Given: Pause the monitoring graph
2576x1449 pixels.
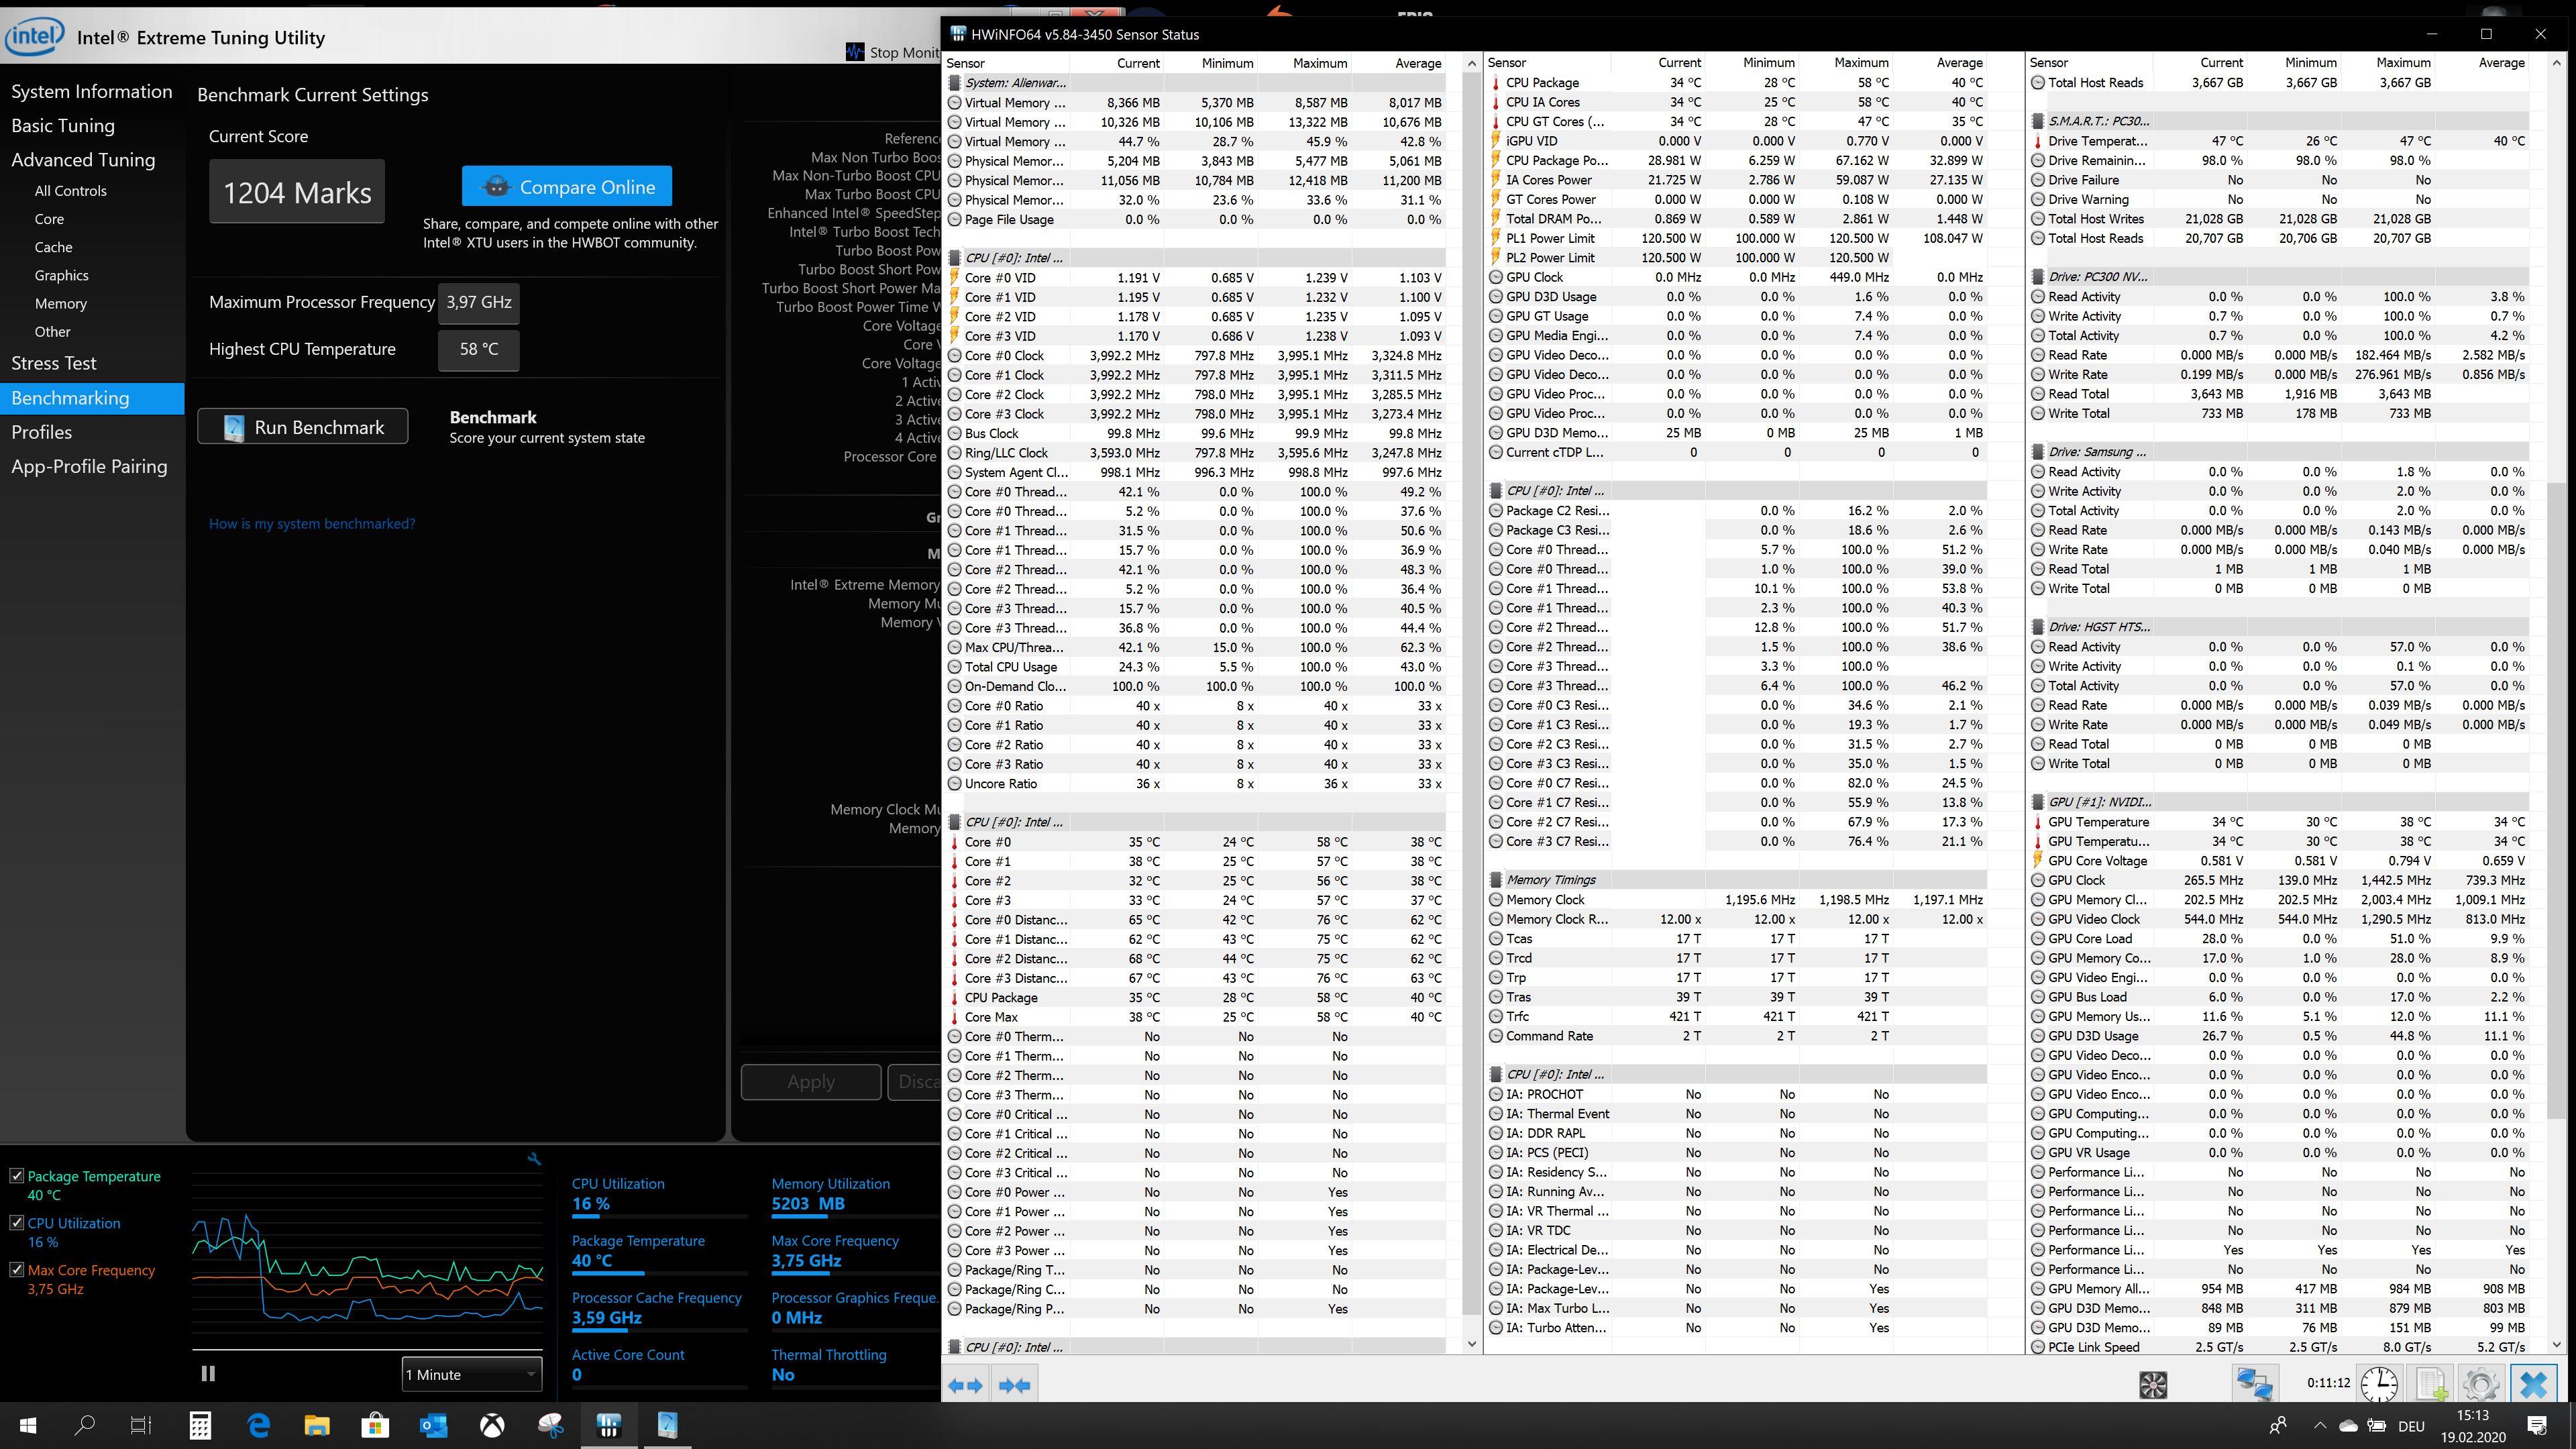Looking at the screenshot, I should tap(208, 1374).
